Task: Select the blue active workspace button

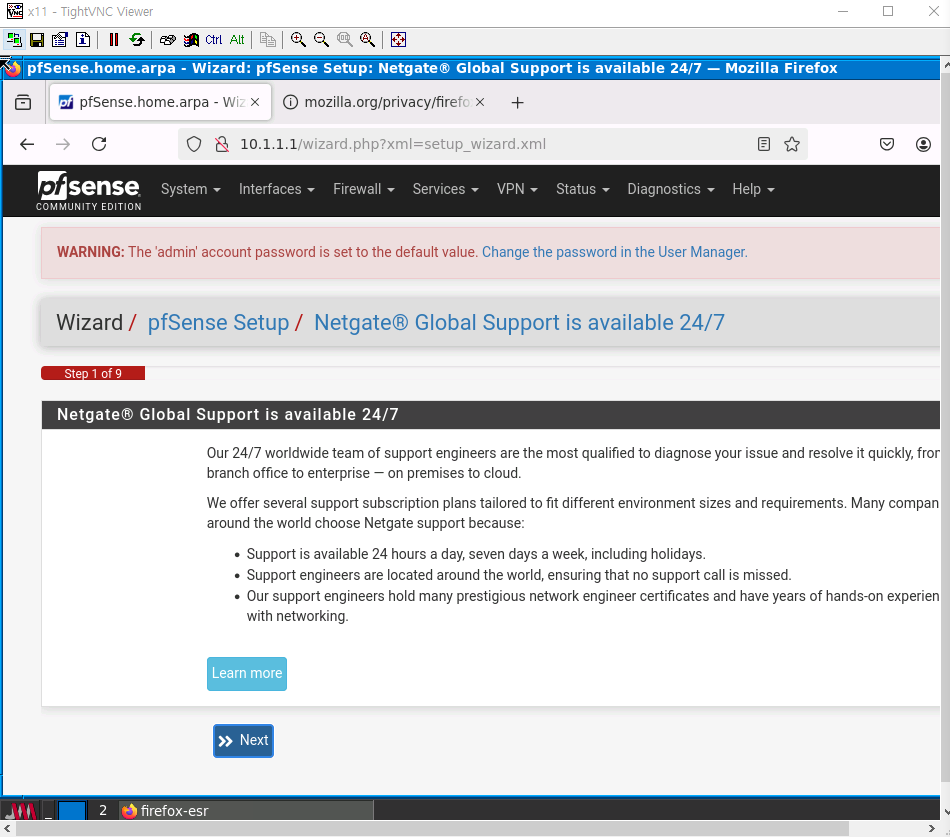Action: tap(71, 811)
